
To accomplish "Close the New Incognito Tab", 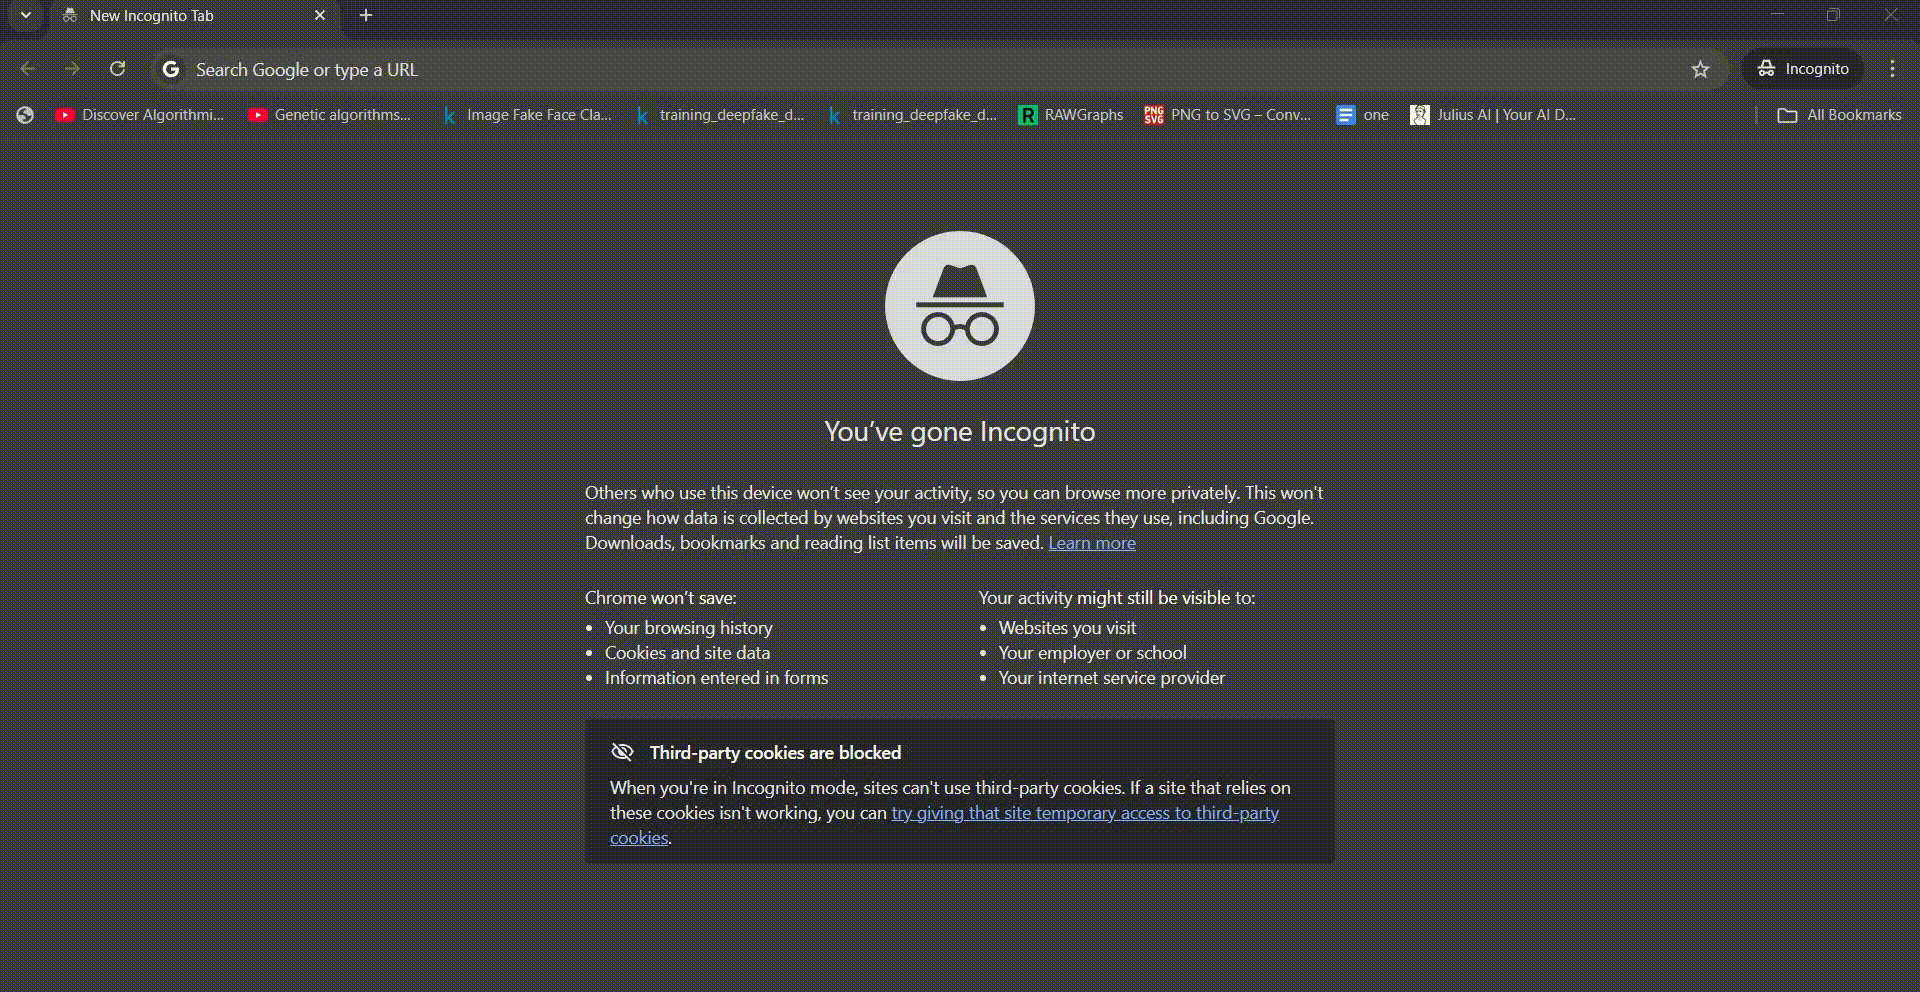I will point(320,16).
